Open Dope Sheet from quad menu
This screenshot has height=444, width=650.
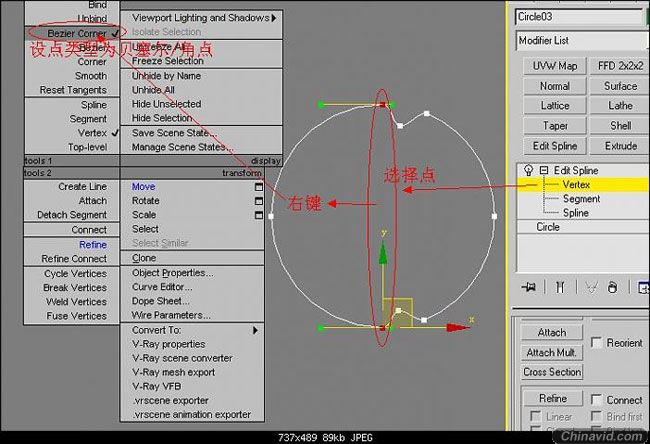click(x=161, y=301)
